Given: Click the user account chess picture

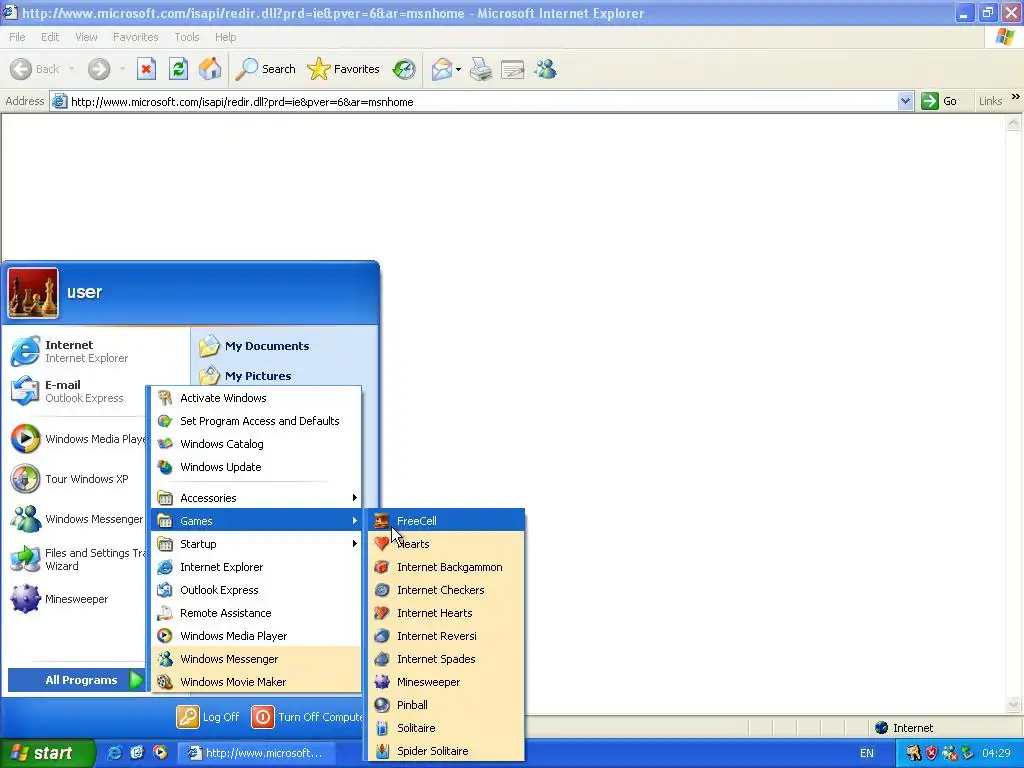Looking at the screenshot, I should pos(33,293).
